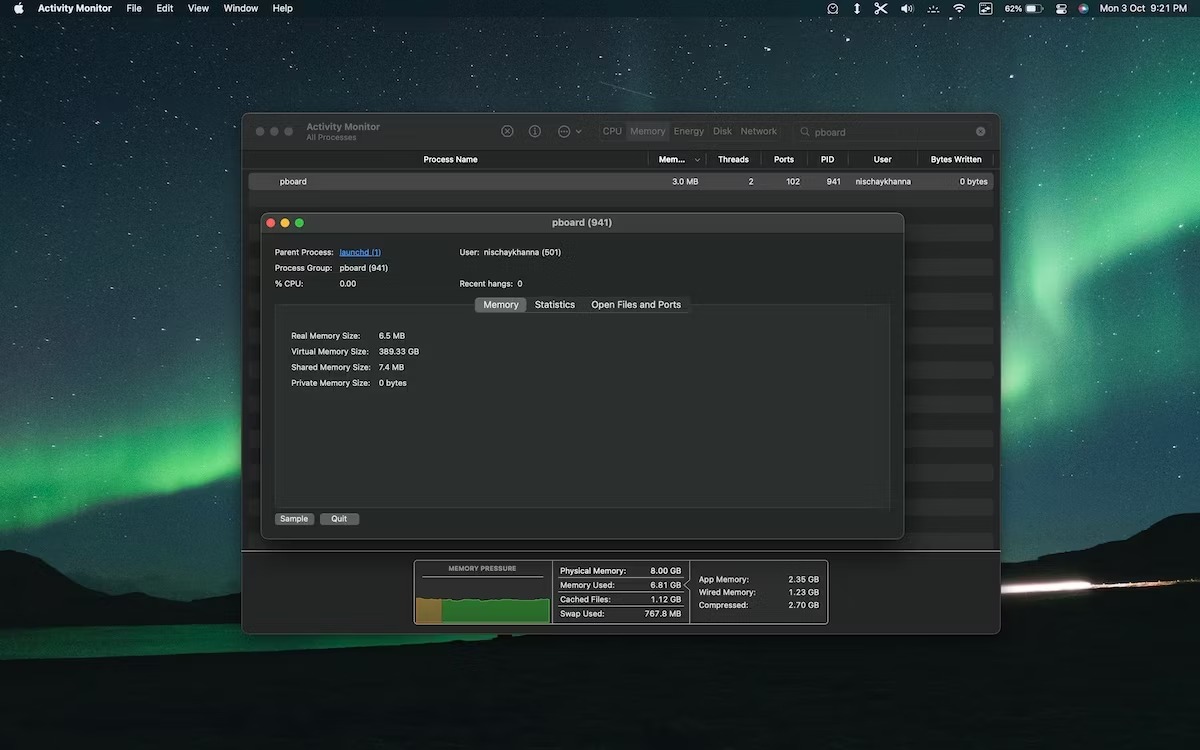
Task: Sort by the PID column header
Action: [827, 159]
